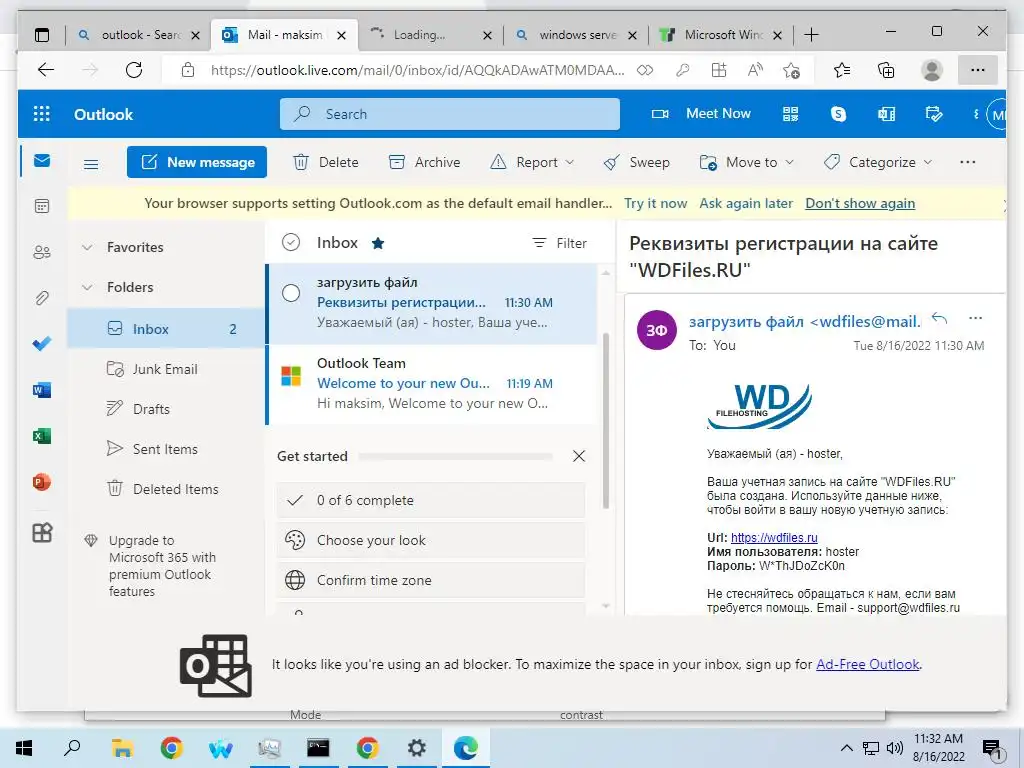Open the Calendar icon in left rail
The width and height of the screenshot is (1024, 768).
[42, 206]
